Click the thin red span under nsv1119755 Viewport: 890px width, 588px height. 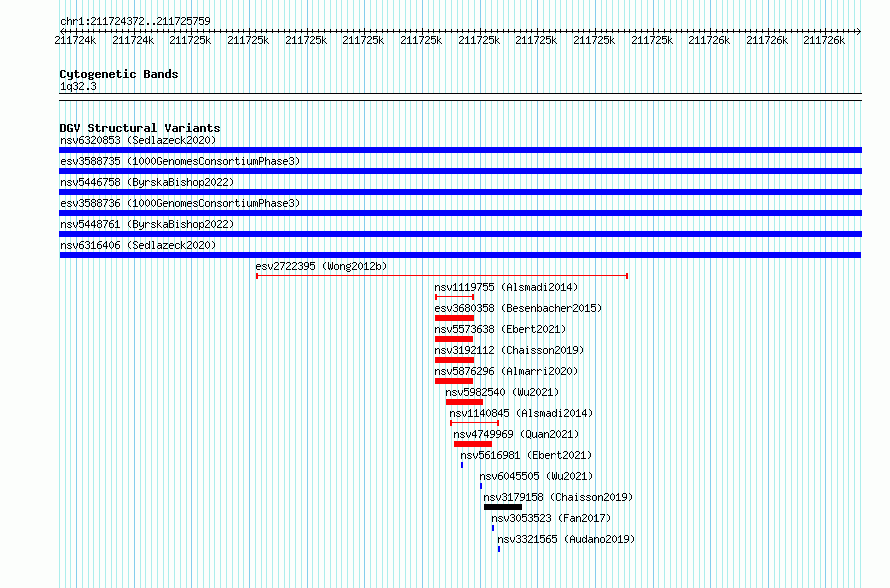coord(454,297)
